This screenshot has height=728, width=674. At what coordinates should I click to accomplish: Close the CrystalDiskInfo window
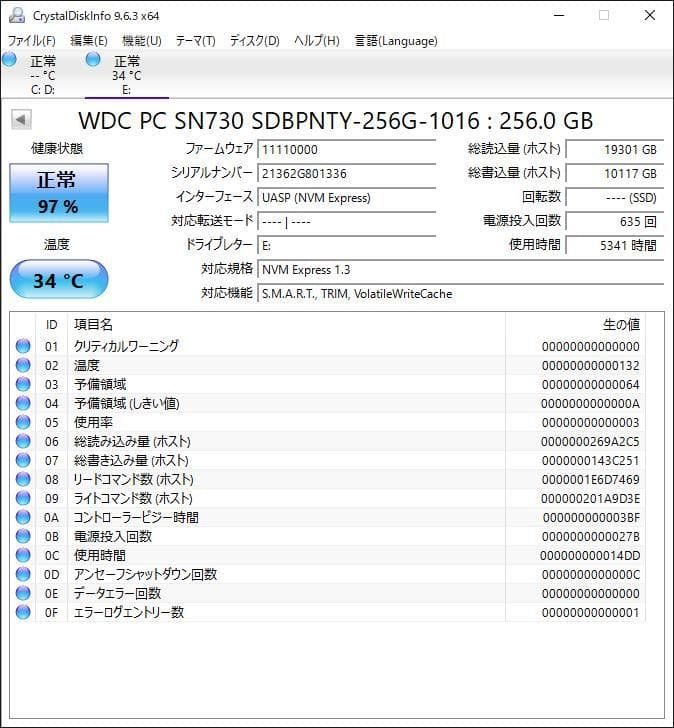(x=650, y=15)
